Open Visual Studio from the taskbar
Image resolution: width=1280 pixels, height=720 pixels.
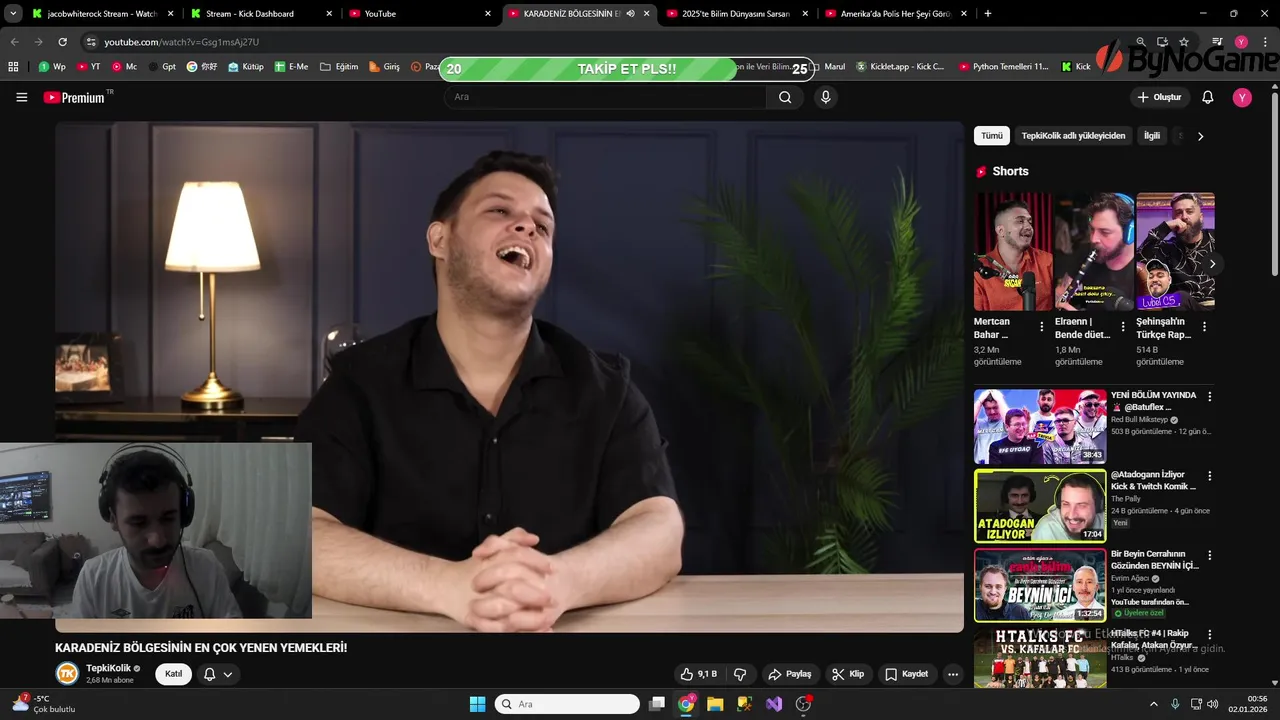coord(774,704)
